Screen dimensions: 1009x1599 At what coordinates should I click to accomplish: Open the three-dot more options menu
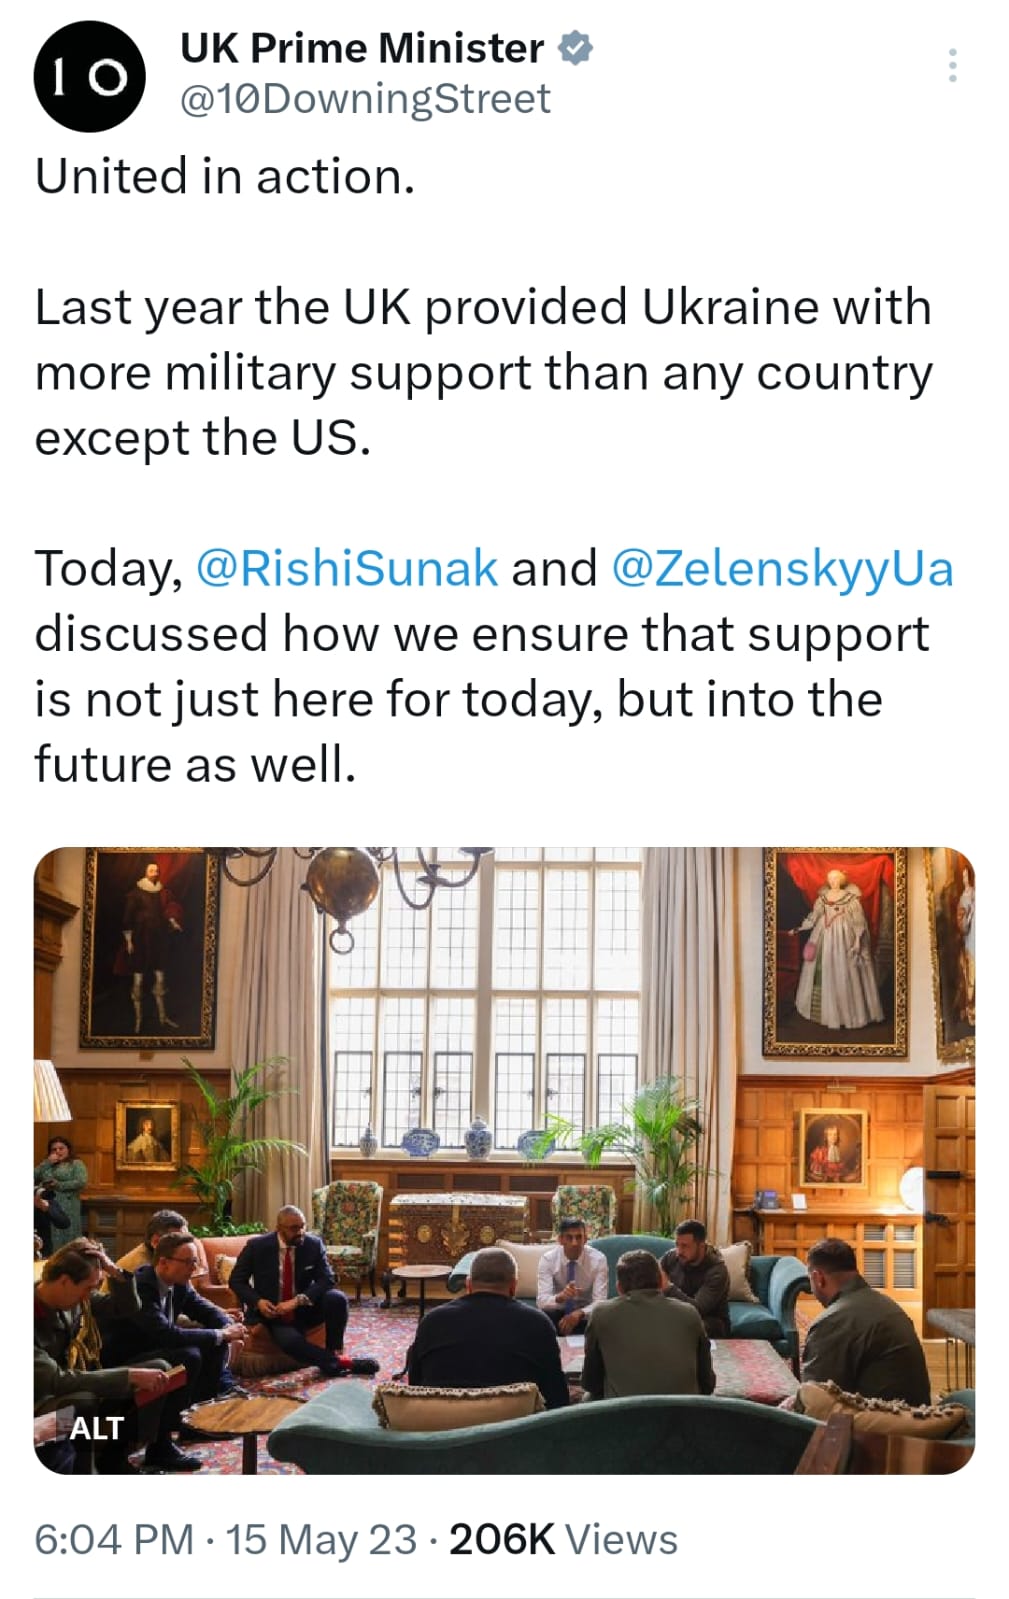click(952, 65)
